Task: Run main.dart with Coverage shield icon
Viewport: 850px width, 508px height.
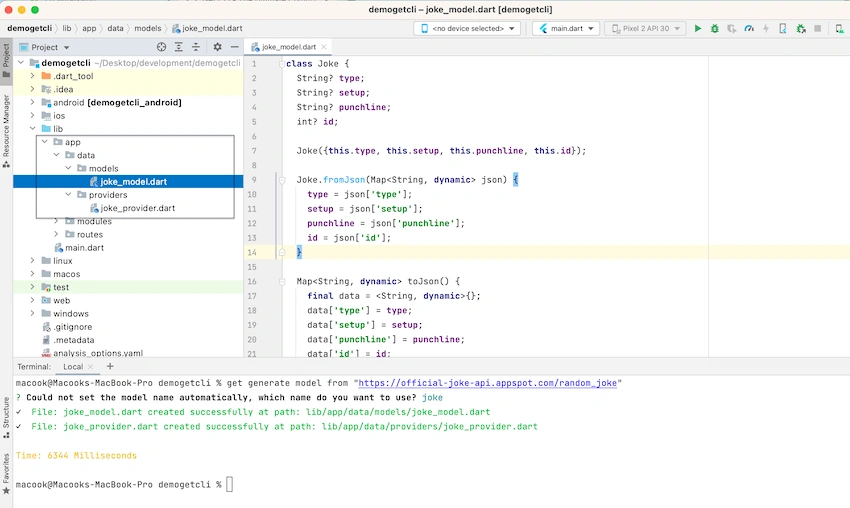Action: (x=732, y=28)
